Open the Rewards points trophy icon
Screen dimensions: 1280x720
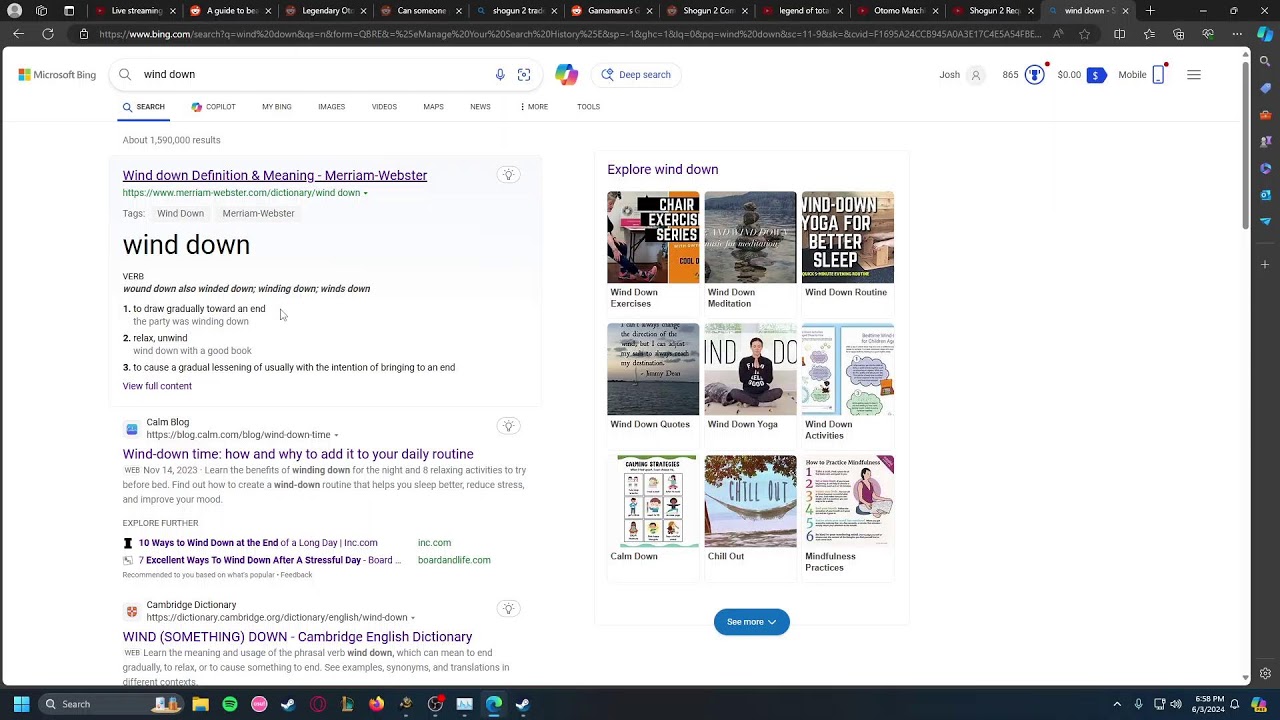click(x=1035, y=75)
